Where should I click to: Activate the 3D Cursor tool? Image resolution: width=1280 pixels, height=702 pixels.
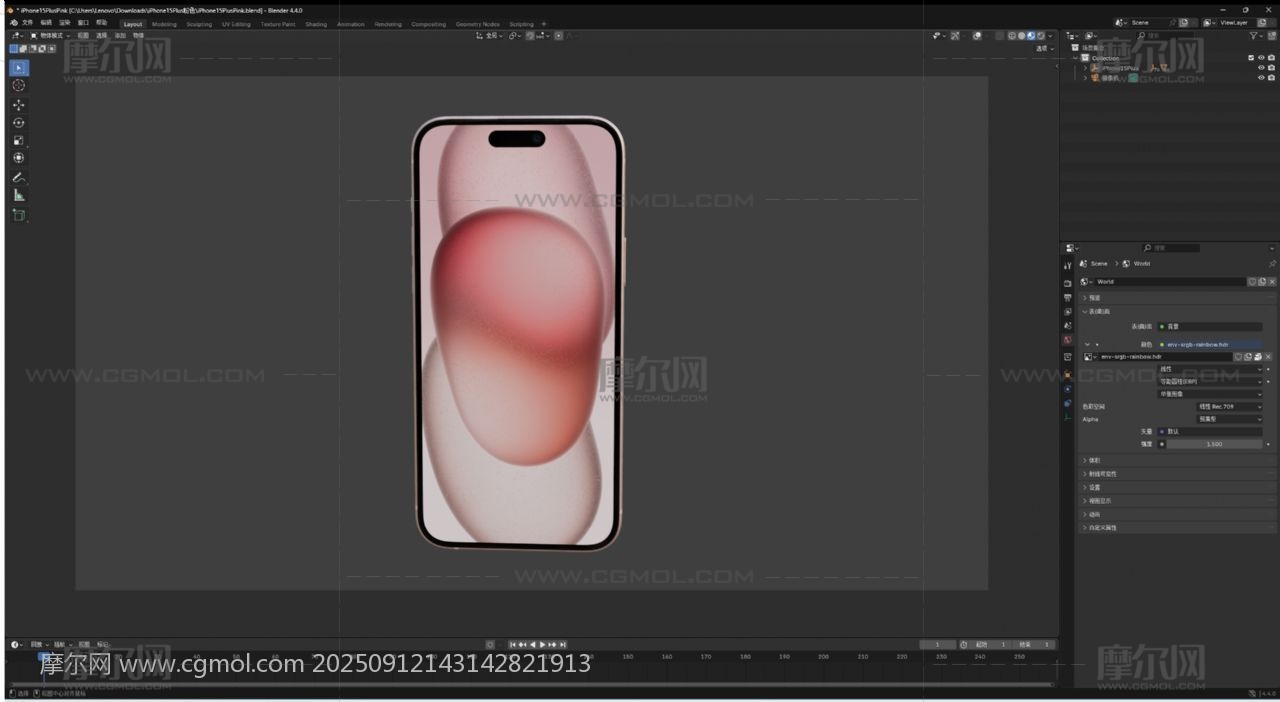(x=19, y=86)
